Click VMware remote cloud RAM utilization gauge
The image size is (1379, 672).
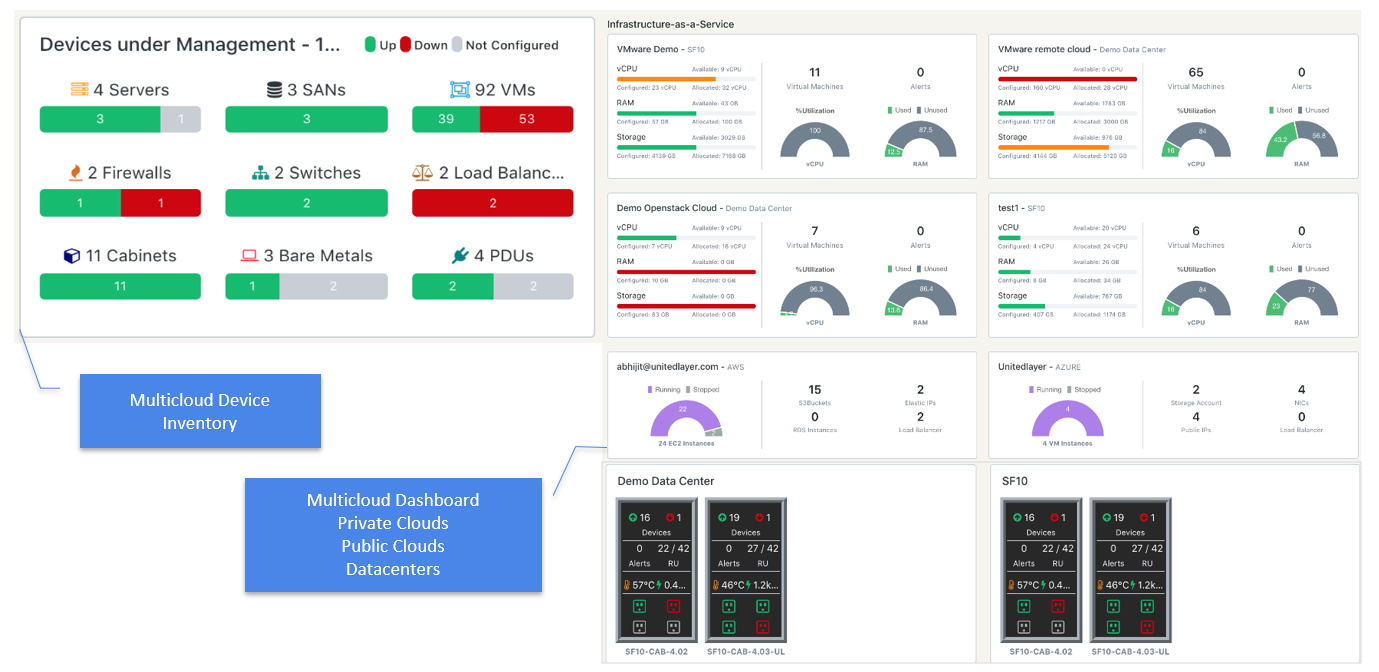pyautogui.click(x=1301, y=138)
